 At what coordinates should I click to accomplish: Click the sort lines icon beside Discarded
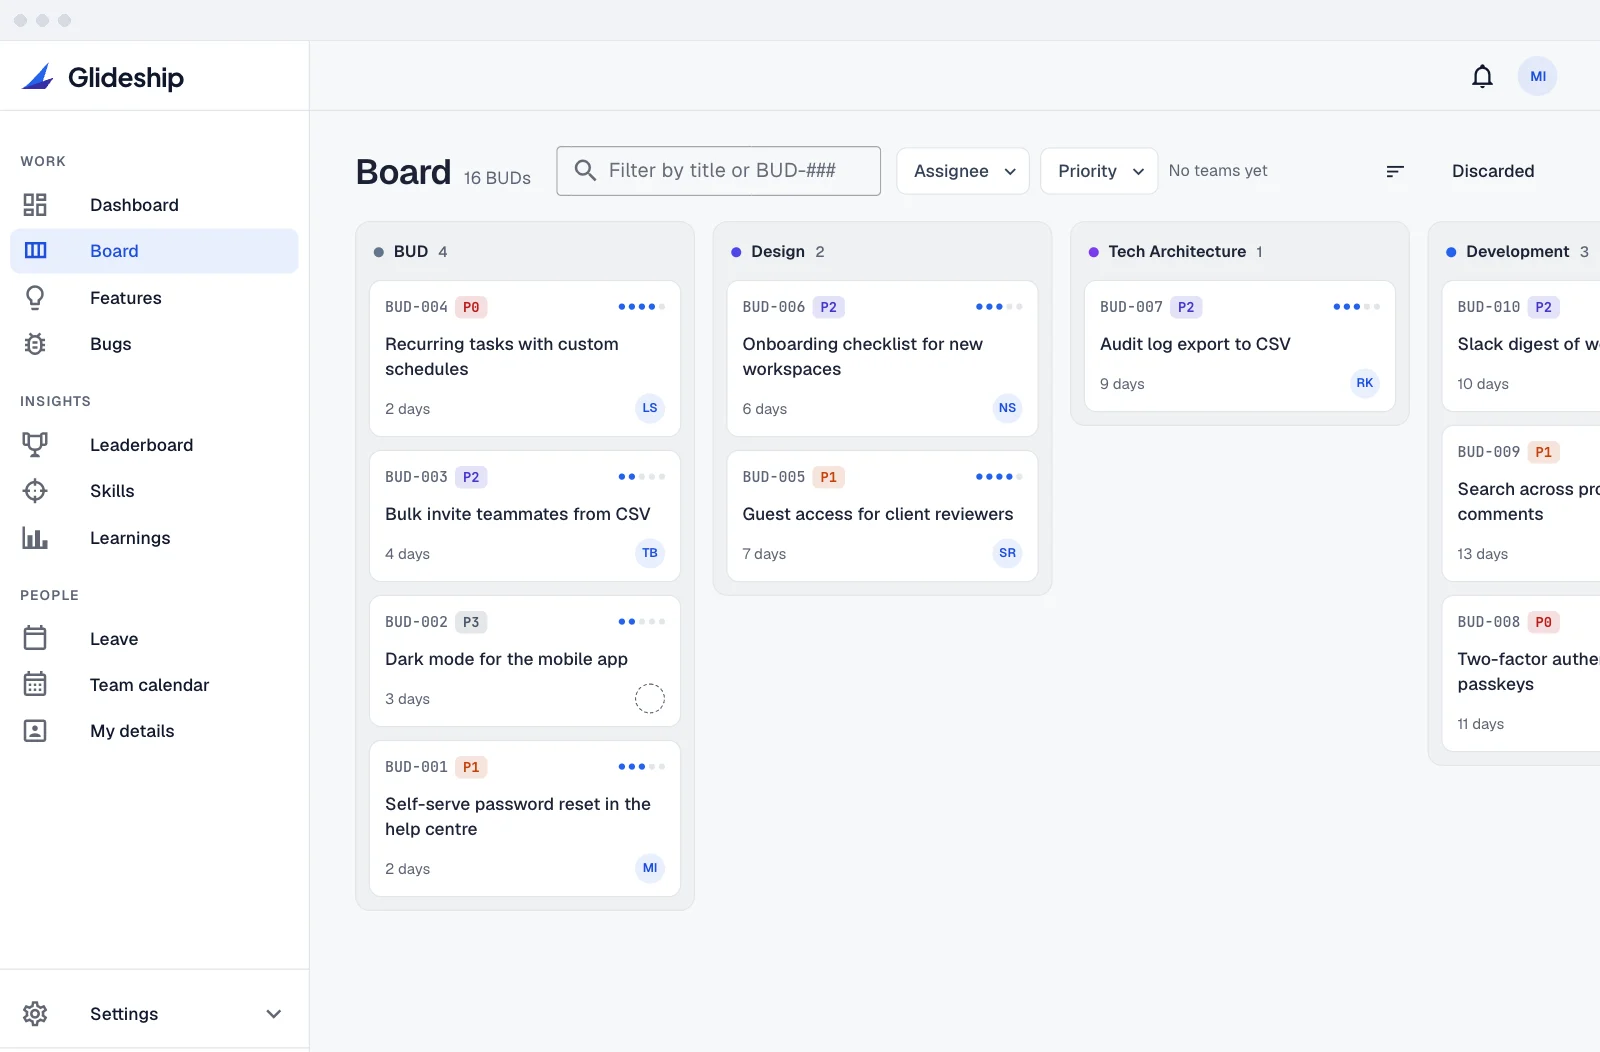coord(1395,172)
